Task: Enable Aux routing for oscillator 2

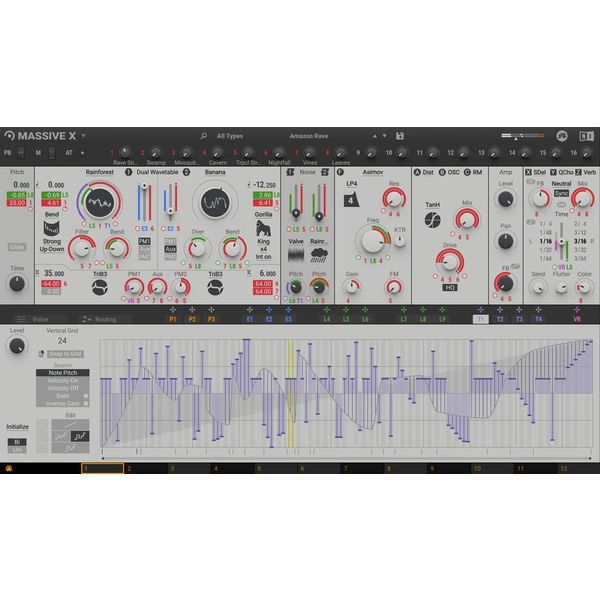Action: pyautogui.click(x=170, y=249)
